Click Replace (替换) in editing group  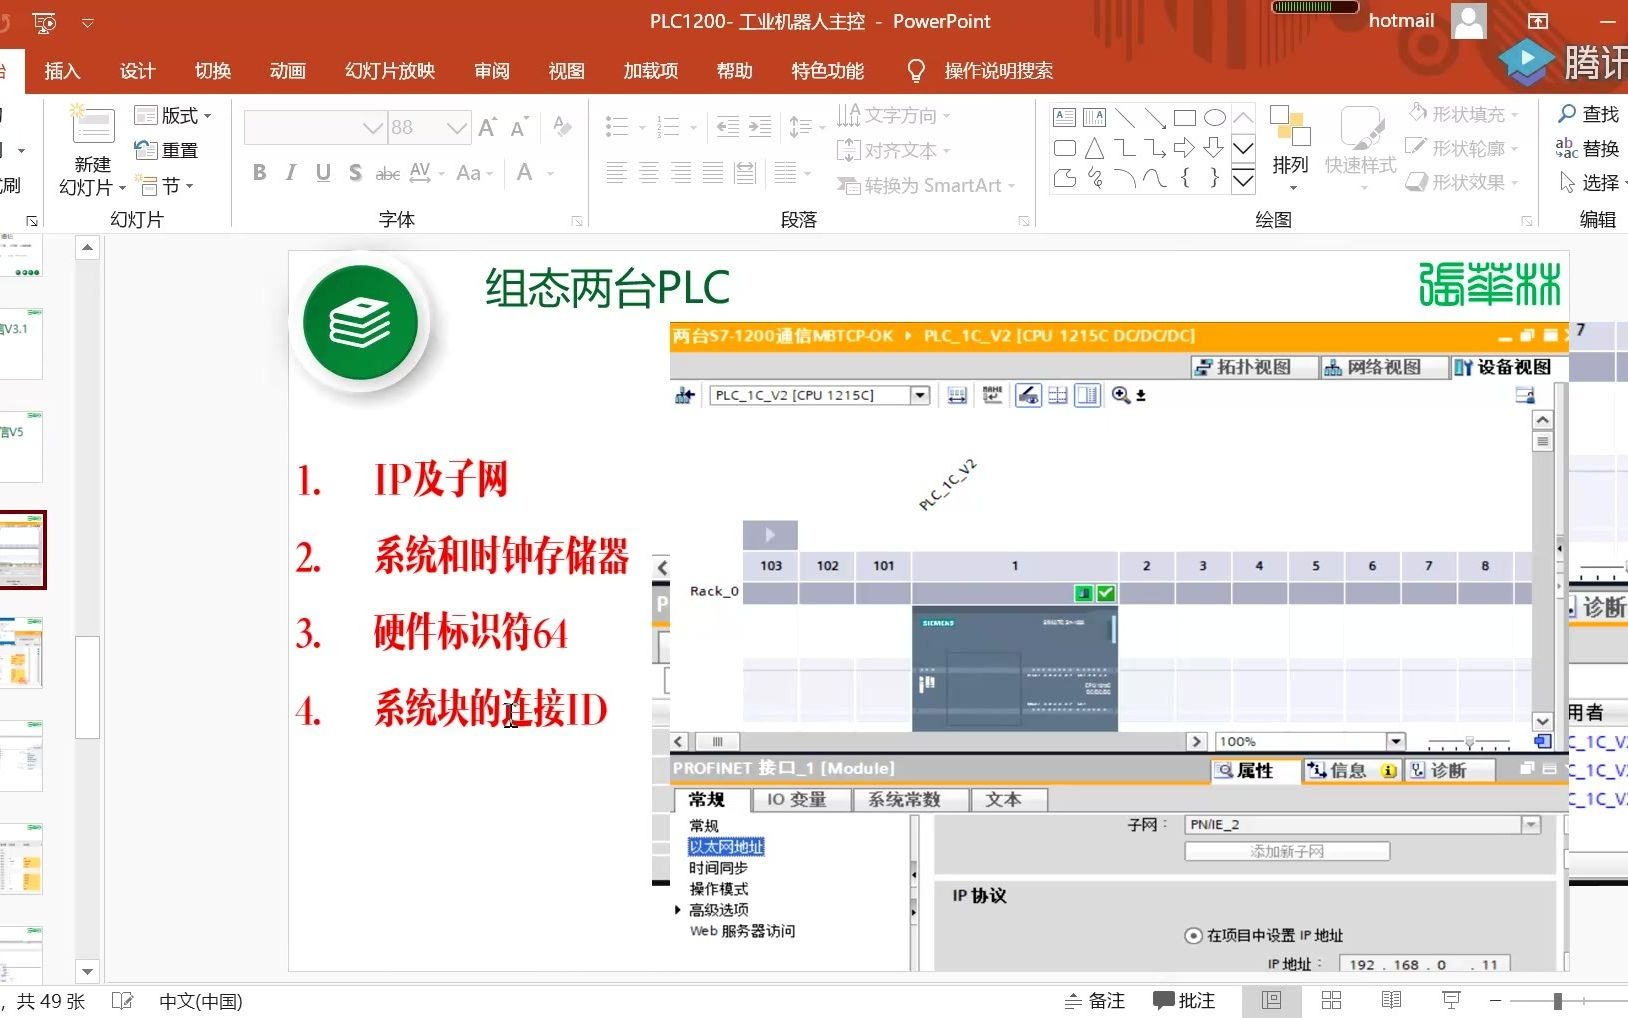[x=1588, y=149]
